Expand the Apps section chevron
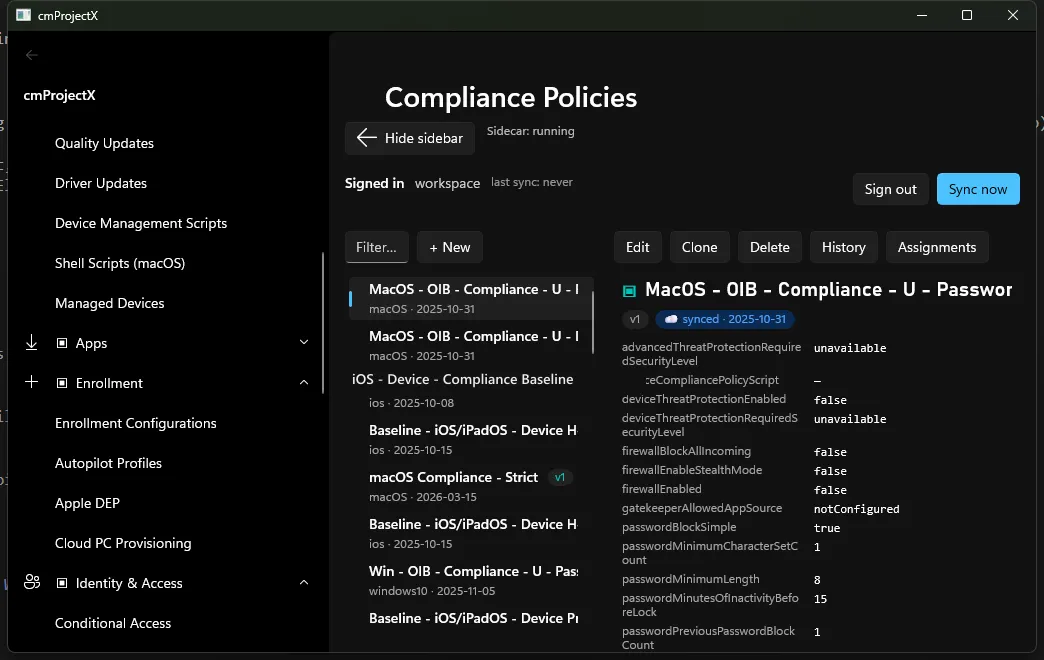 click(304, 342)
